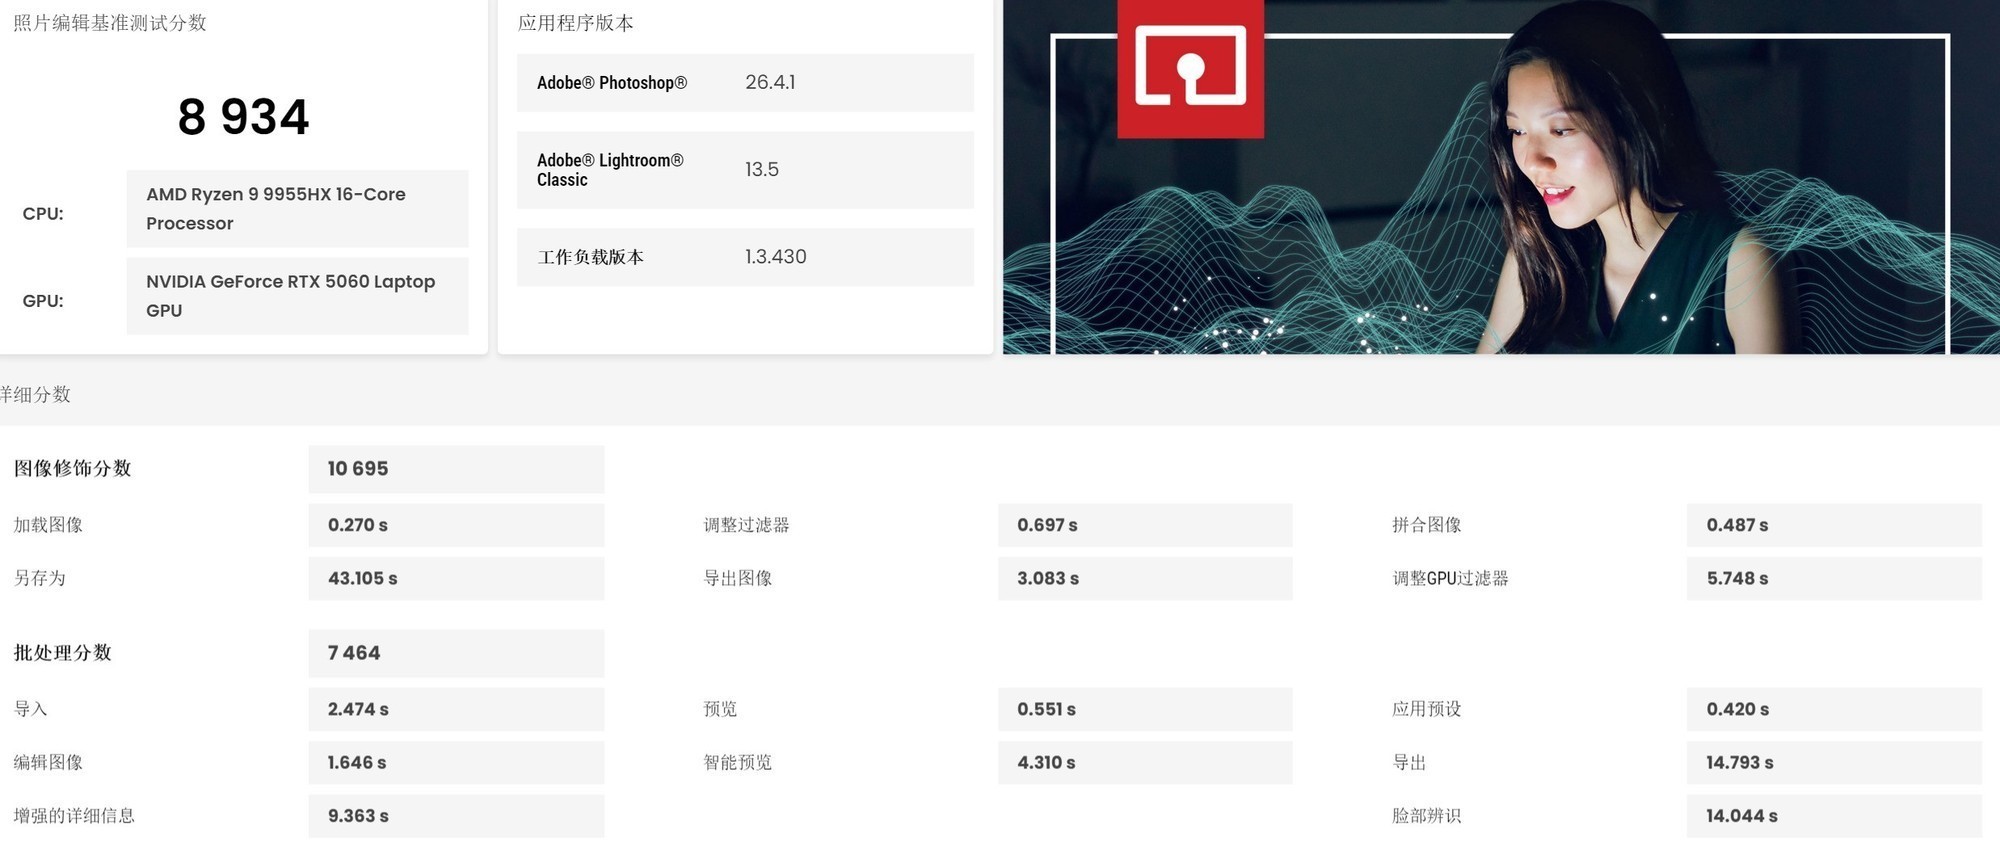Viewport: 2000px width, 862px height.
Task: Click the 加载图像 value 0.270 s
Action: (456, 525)
